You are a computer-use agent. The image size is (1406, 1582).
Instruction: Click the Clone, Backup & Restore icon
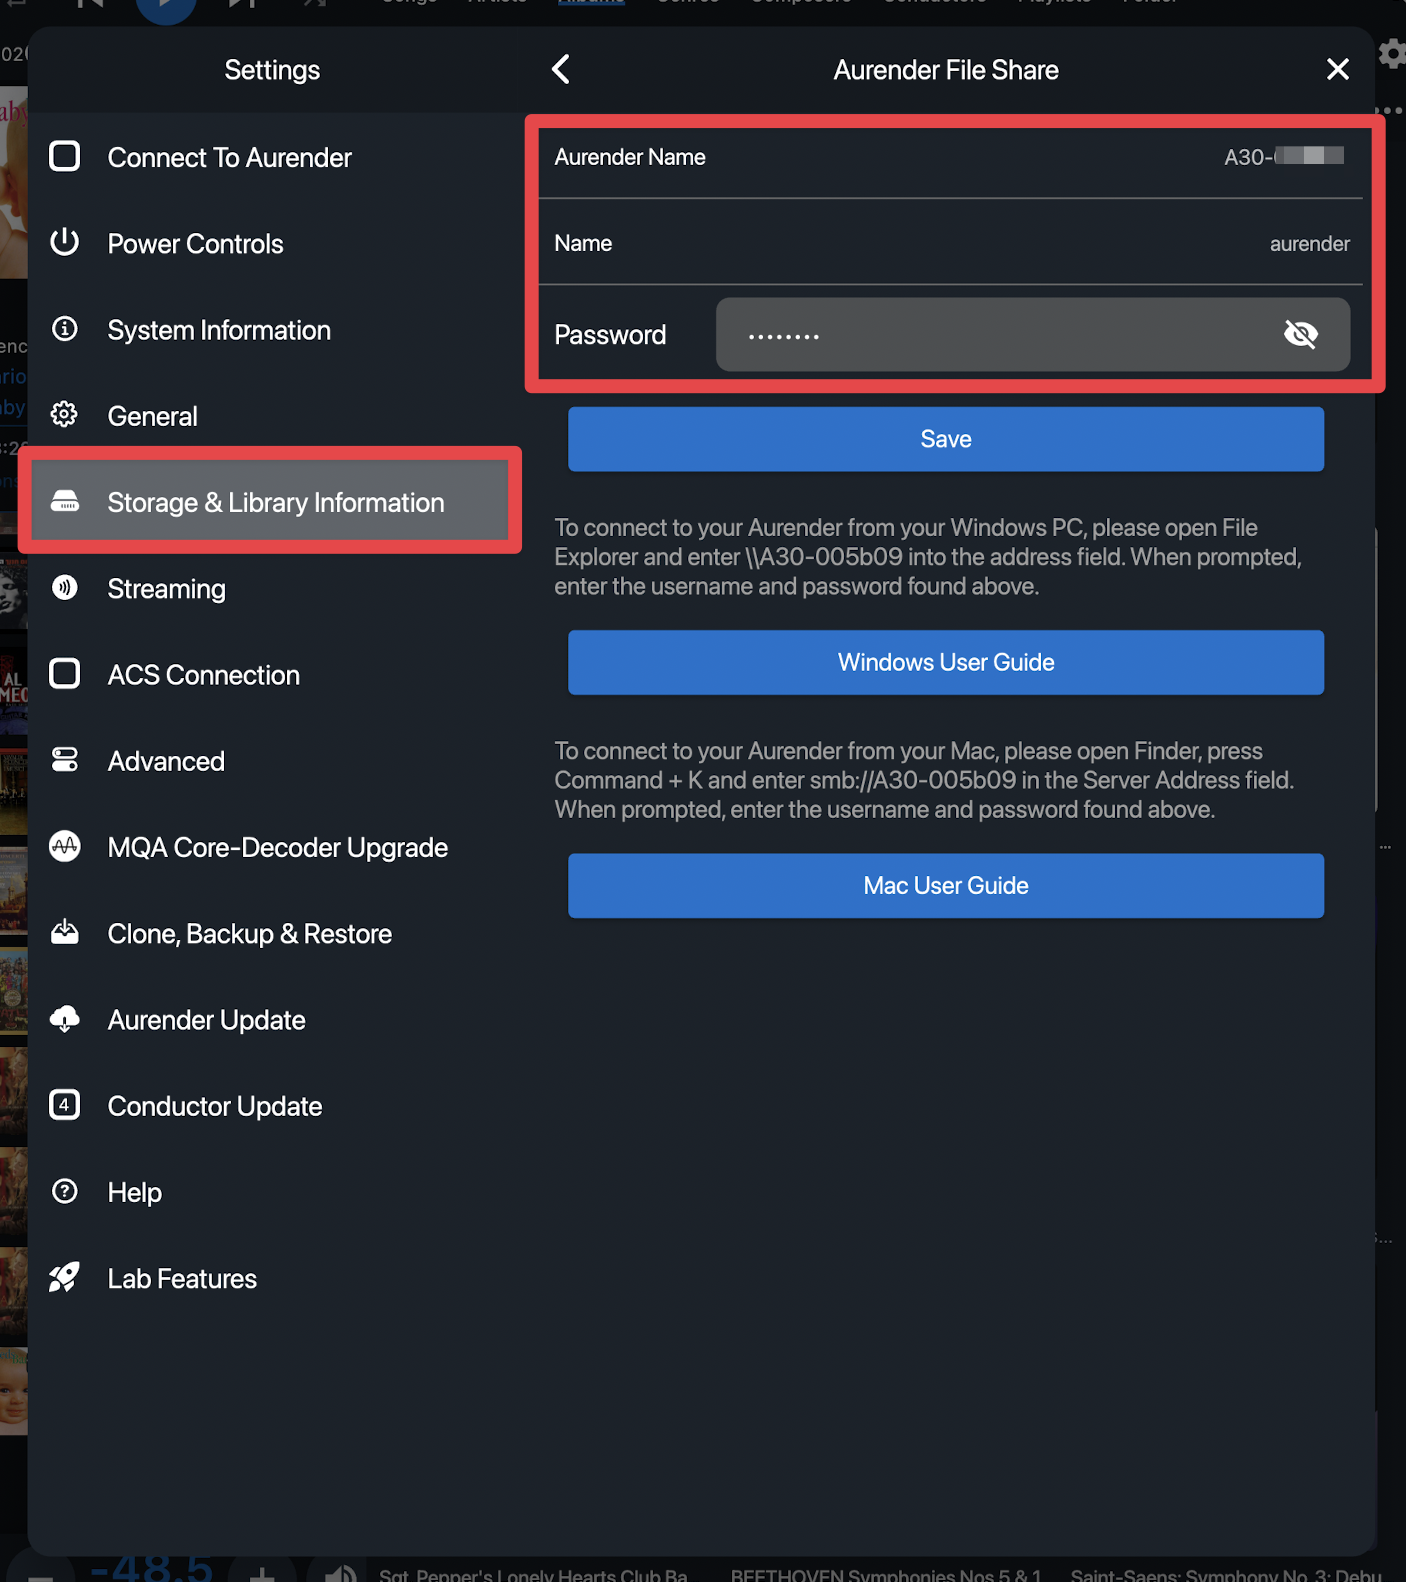coord(65,932)
